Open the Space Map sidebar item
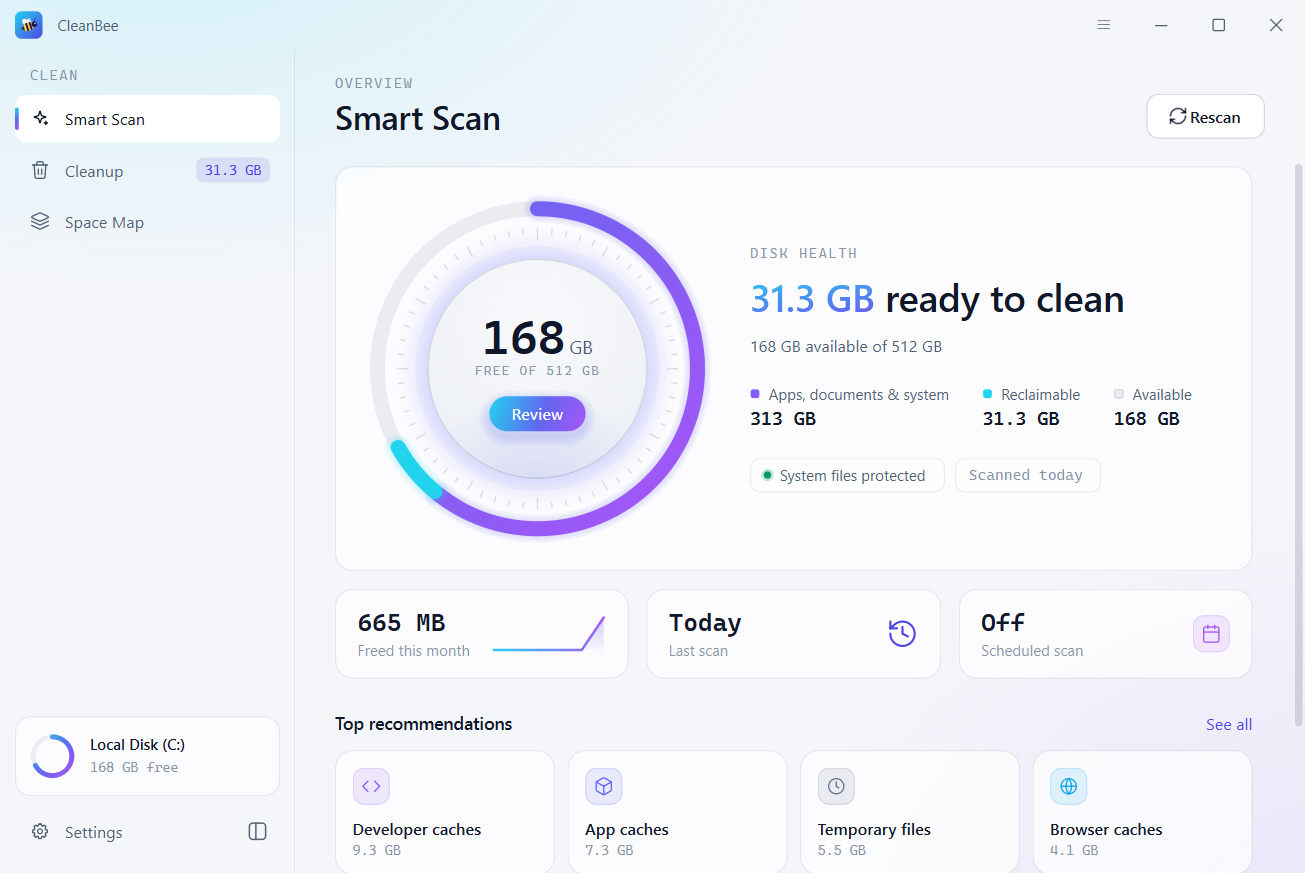1305x873 pixels. click(x=147, y=223)
